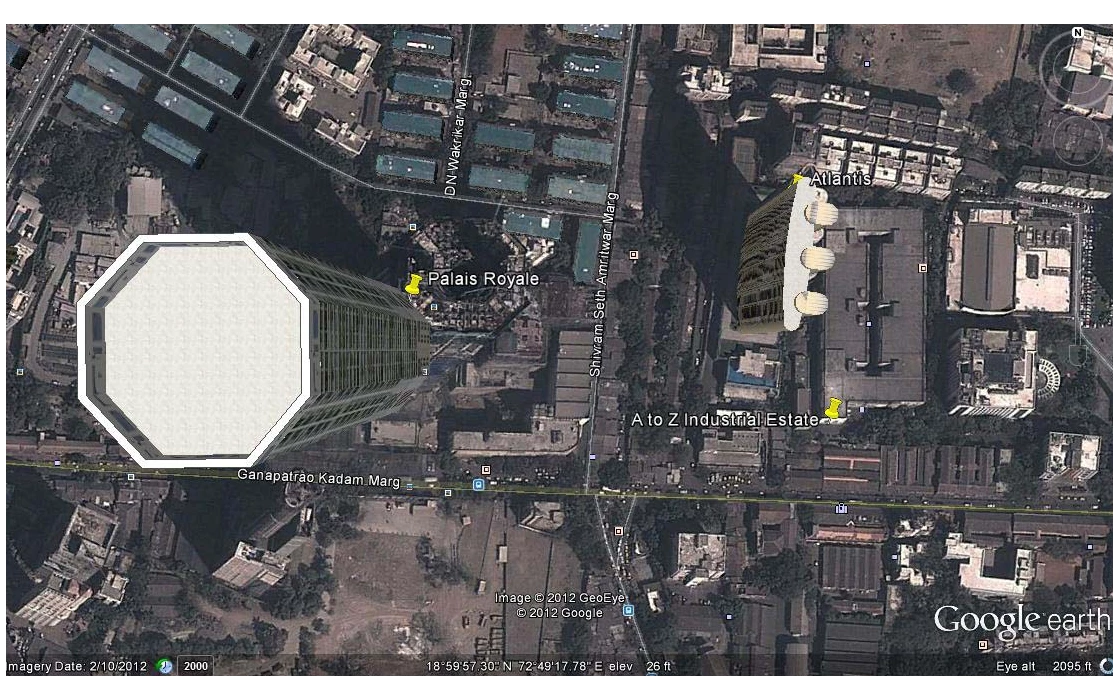Image resolution: width=1120 pixels, height=700 pixels.
Task: Click transit station icon right of Google copyright text
Action: (628, 610)
